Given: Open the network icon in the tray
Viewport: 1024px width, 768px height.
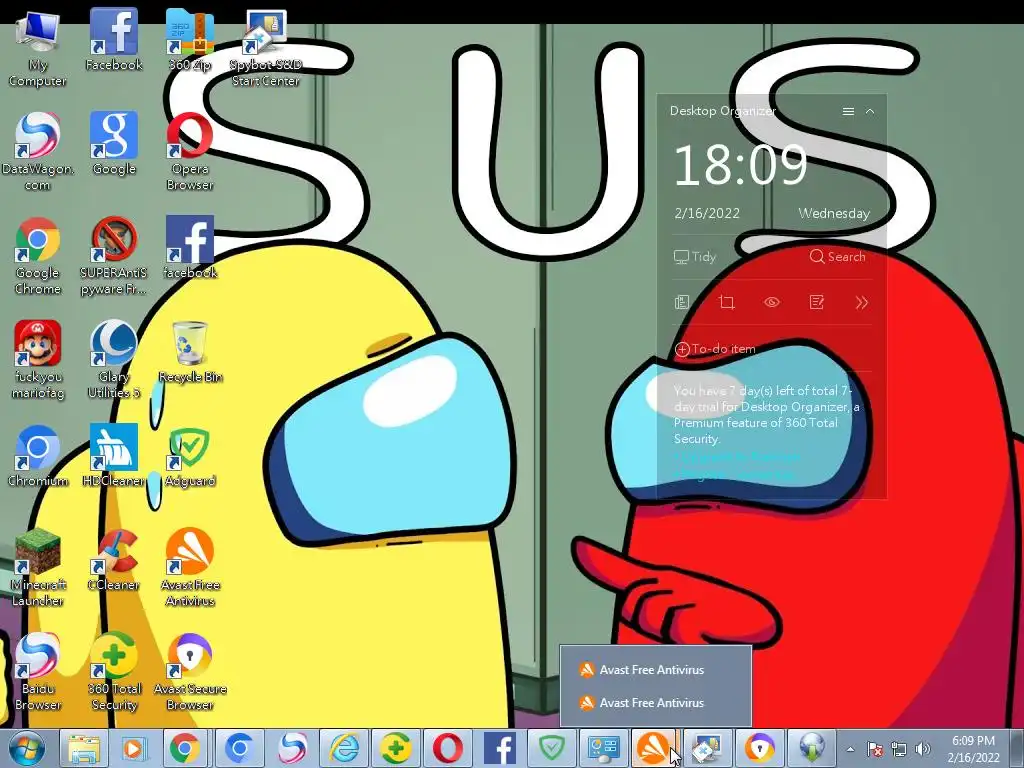Looking at the screenshot, I should (x=899, y=749).
